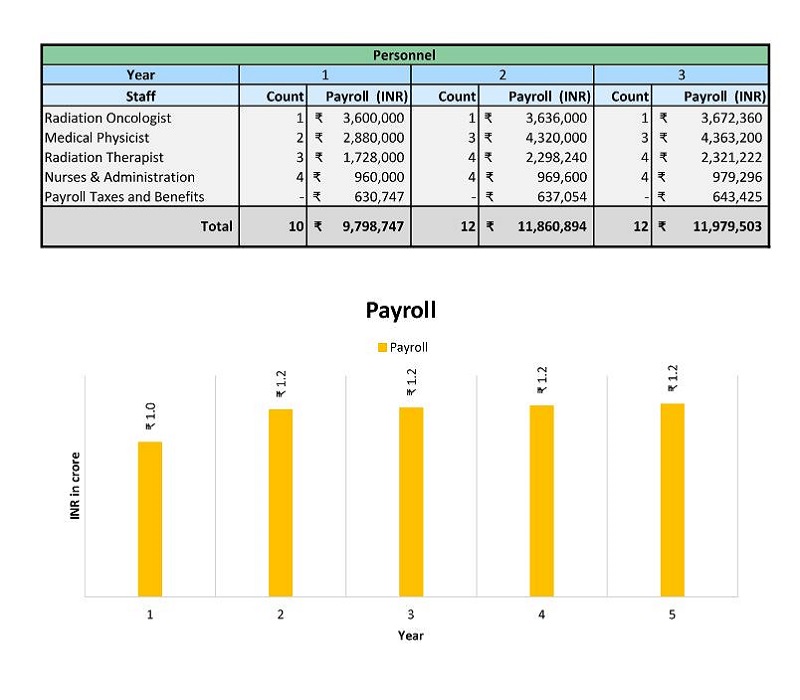
Task: Select the Year 3 header cell
Action: point(681,75)
